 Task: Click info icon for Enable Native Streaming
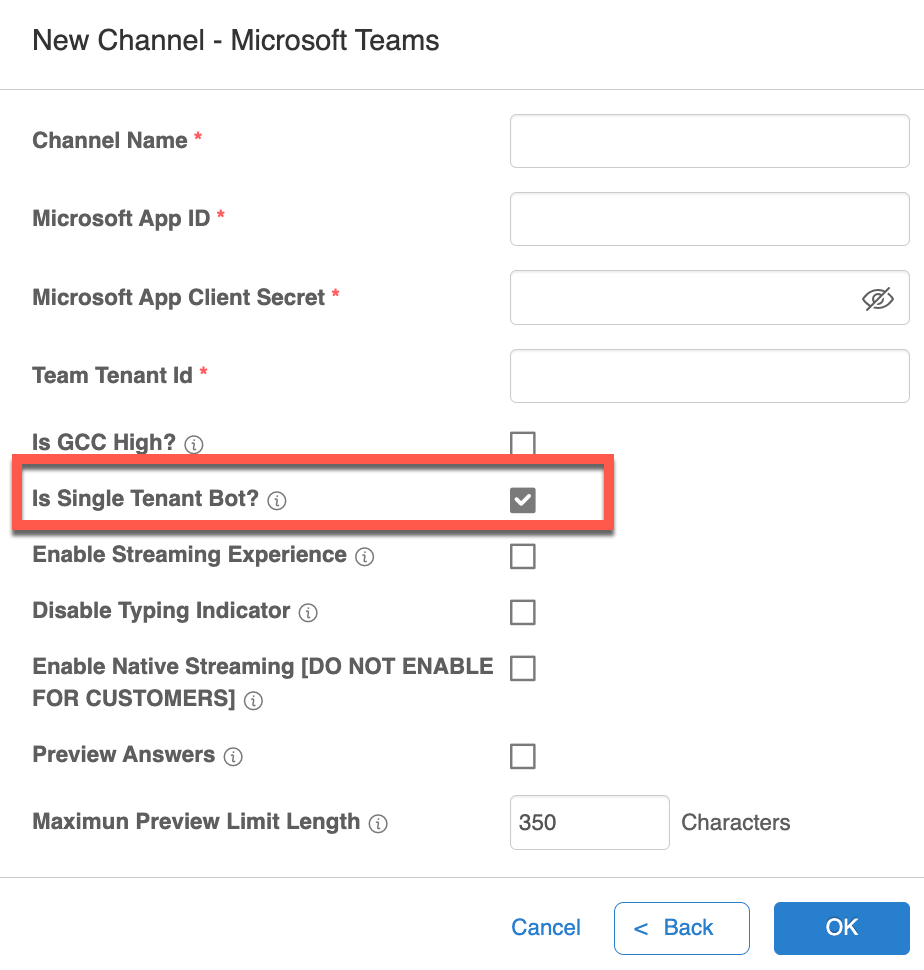[x=254, y=701]
